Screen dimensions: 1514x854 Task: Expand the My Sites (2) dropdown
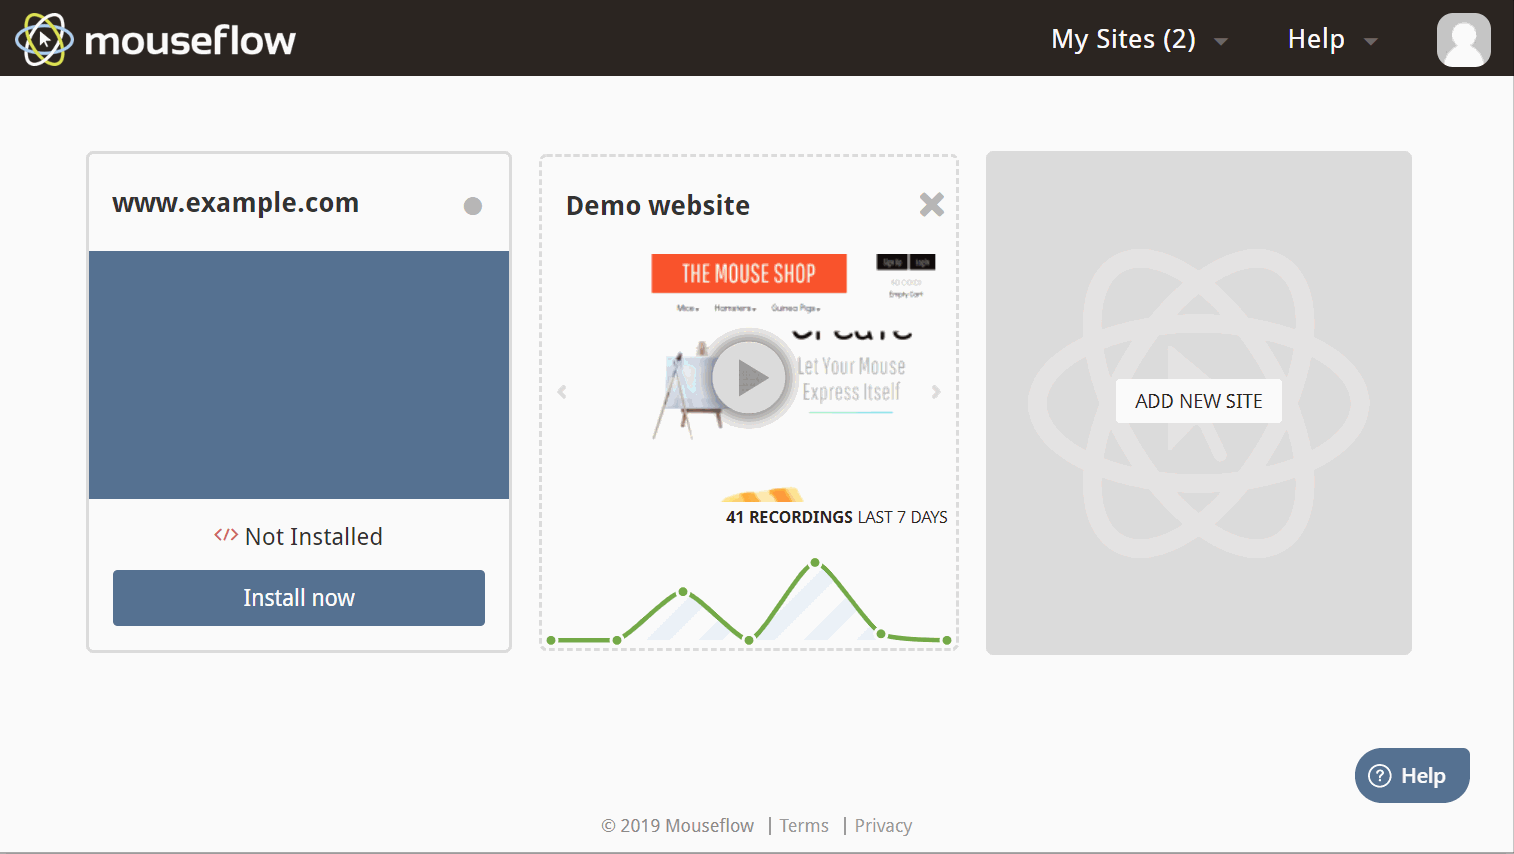click(1139, 39)
